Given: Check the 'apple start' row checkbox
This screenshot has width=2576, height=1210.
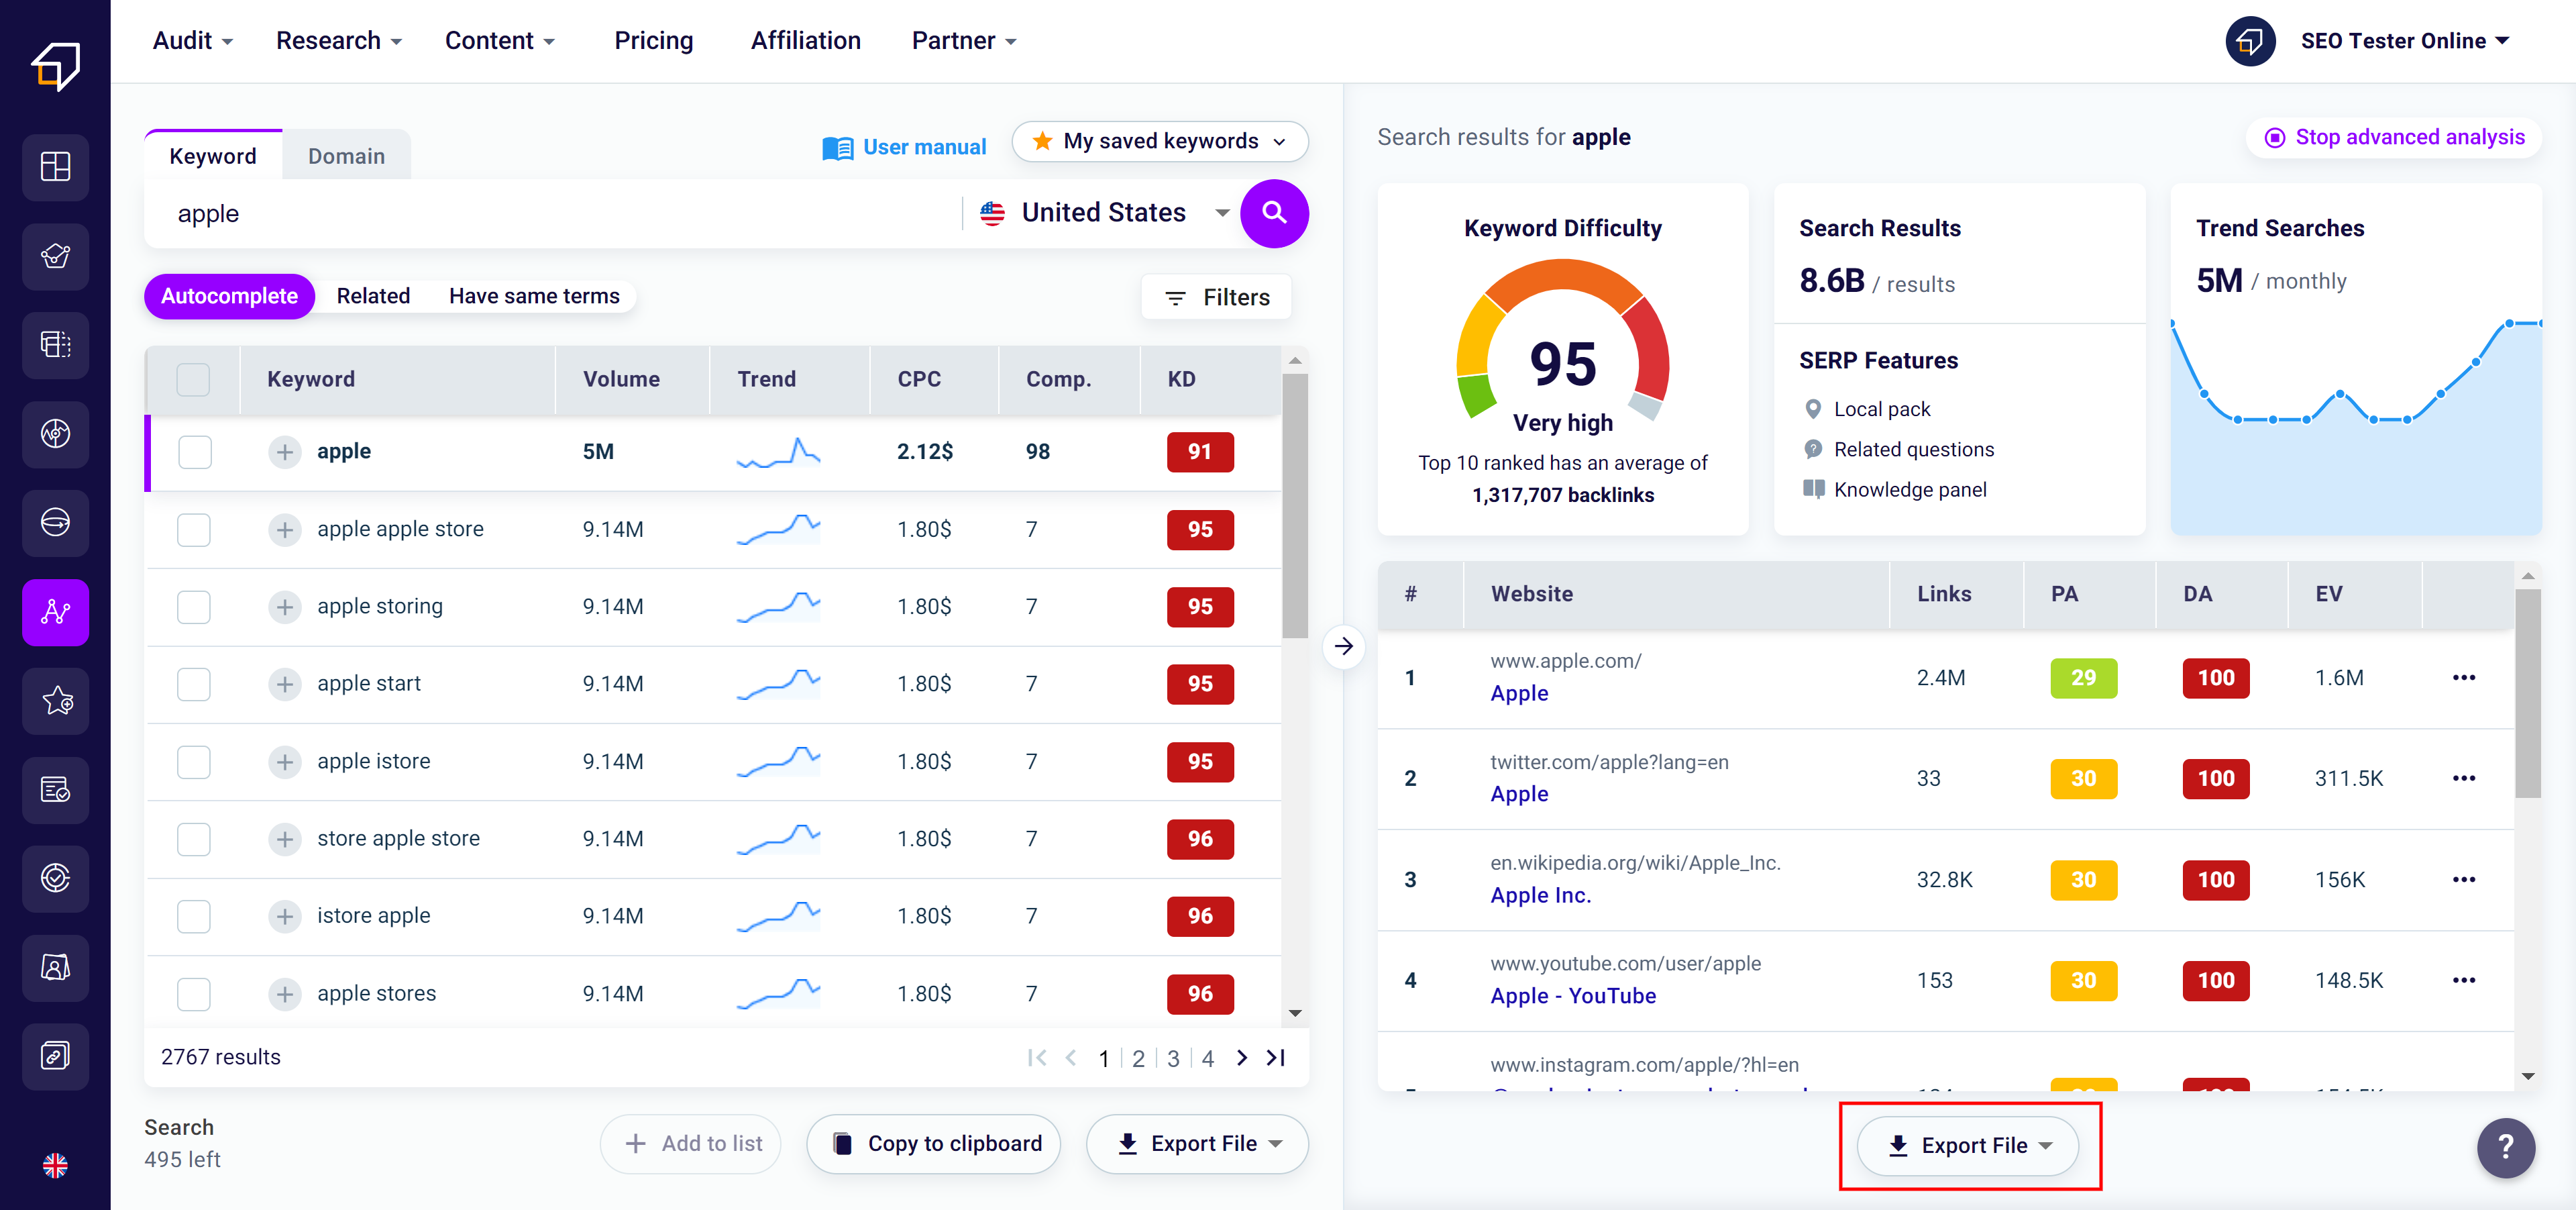Looking at the screenshot, I should click(194, 684).
